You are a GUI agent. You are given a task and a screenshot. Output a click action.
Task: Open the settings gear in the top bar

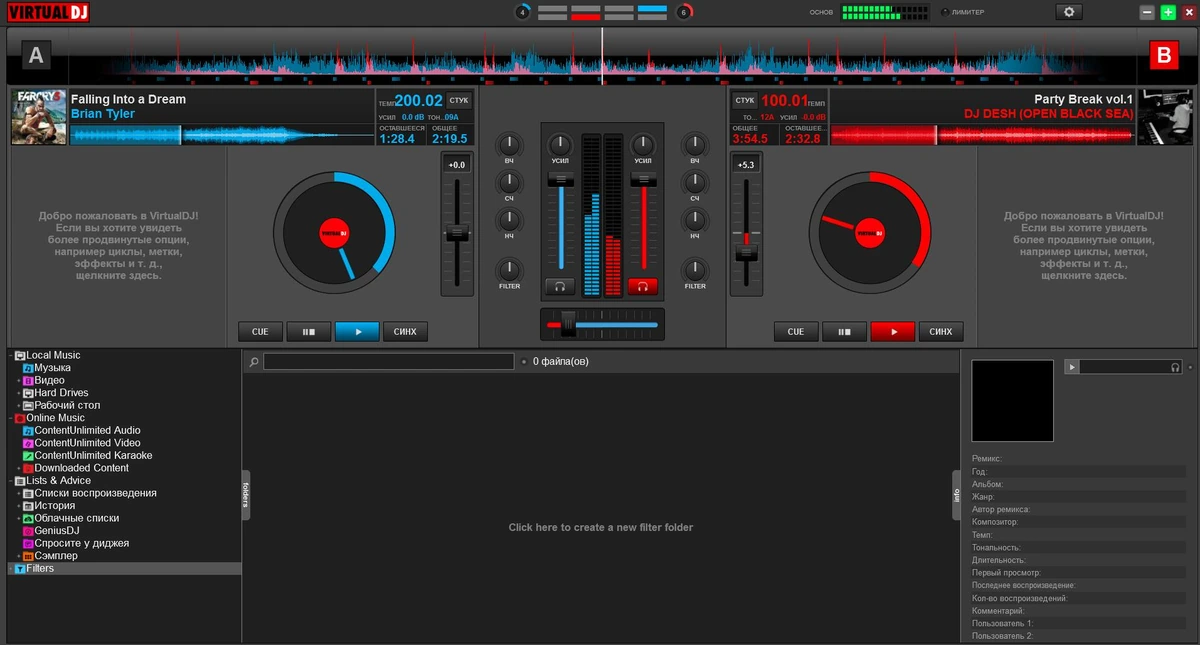(x=1069, y=12)
